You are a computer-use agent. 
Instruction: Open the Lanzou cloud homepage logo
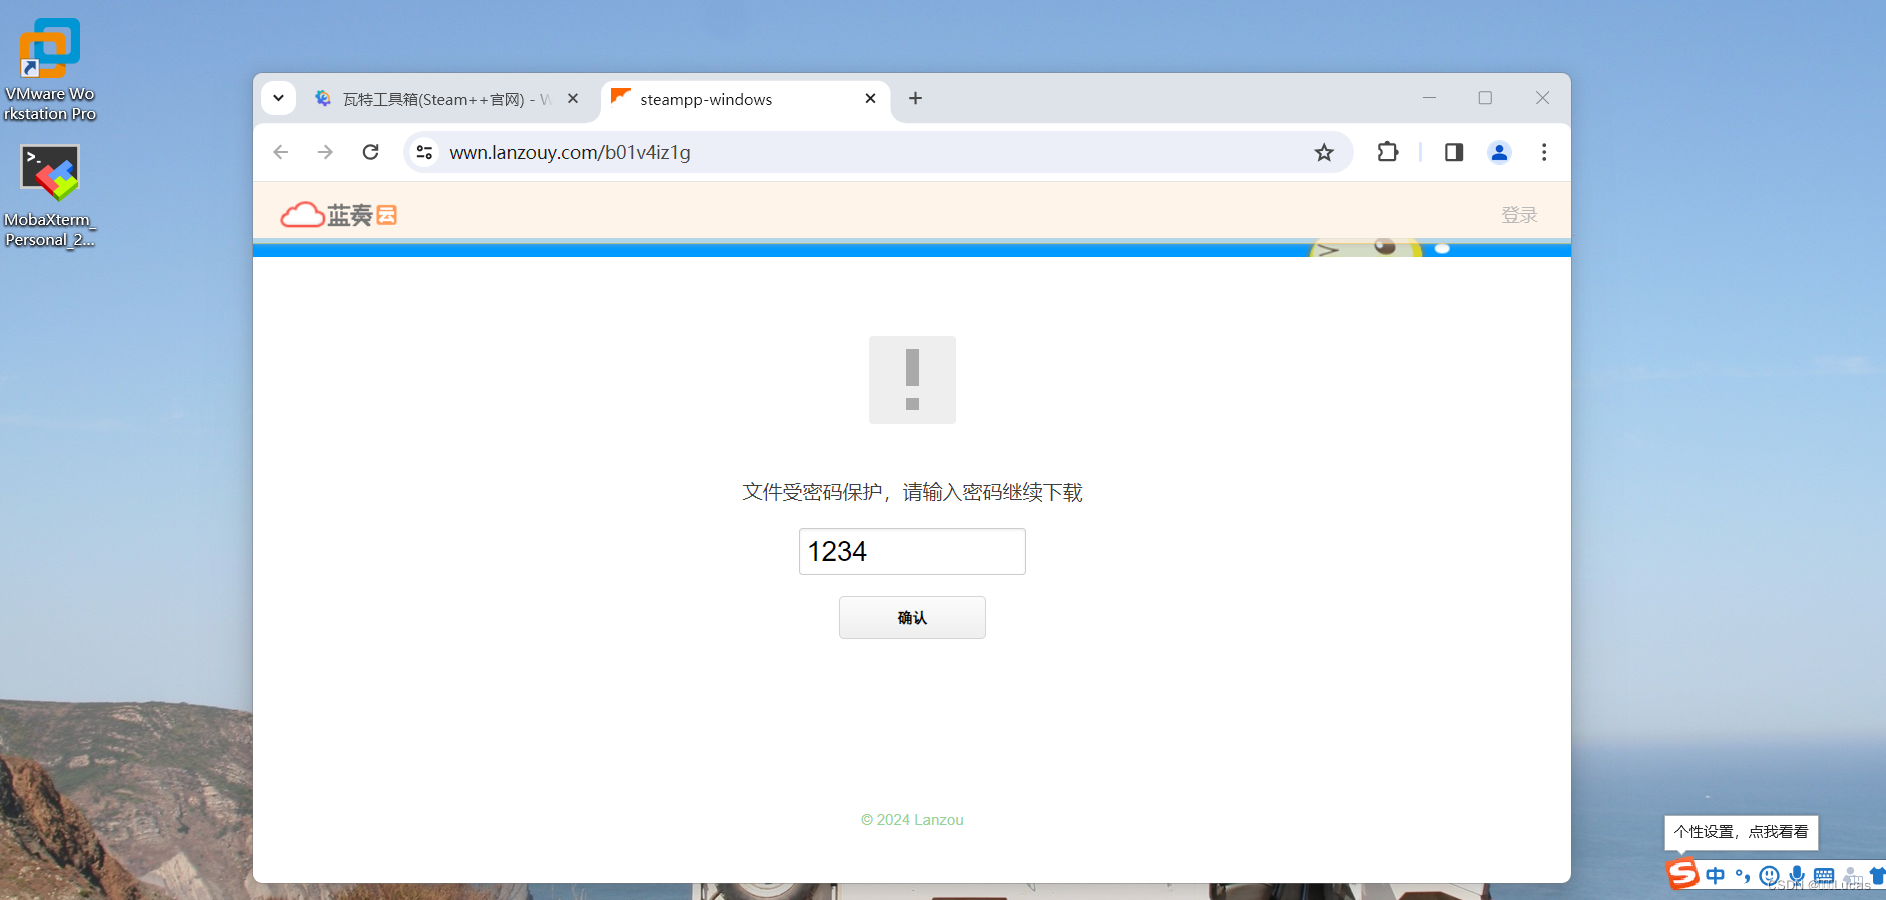click(338, 213)
